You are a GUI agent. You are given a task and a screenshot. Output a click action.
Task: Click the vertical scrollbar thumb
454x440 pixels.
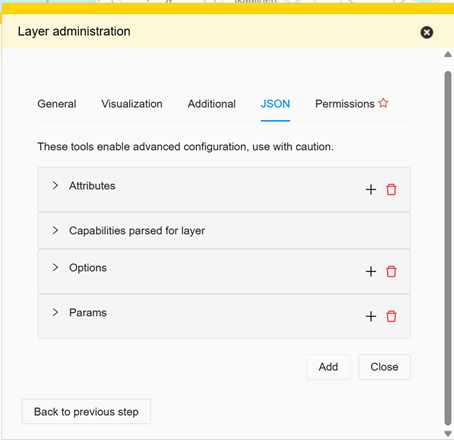(x=448, y=248)
